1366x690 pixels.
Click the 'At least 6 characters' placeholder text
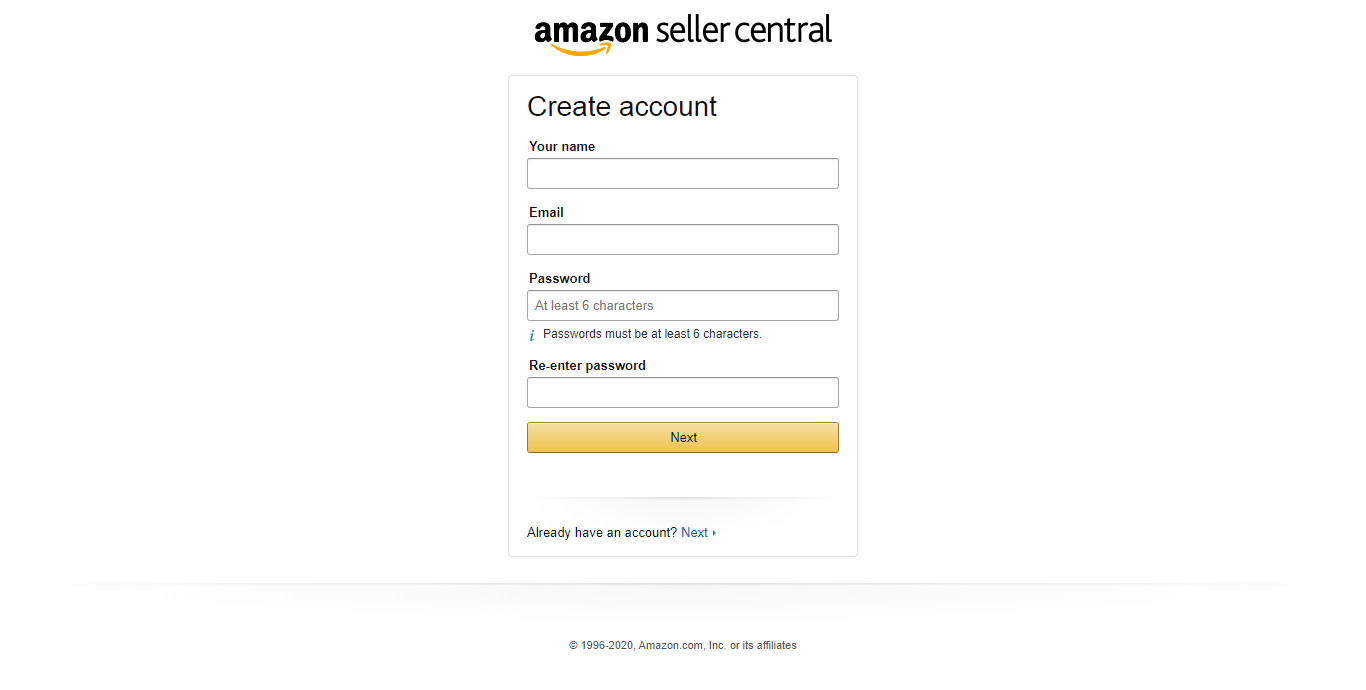pos(593,305)
